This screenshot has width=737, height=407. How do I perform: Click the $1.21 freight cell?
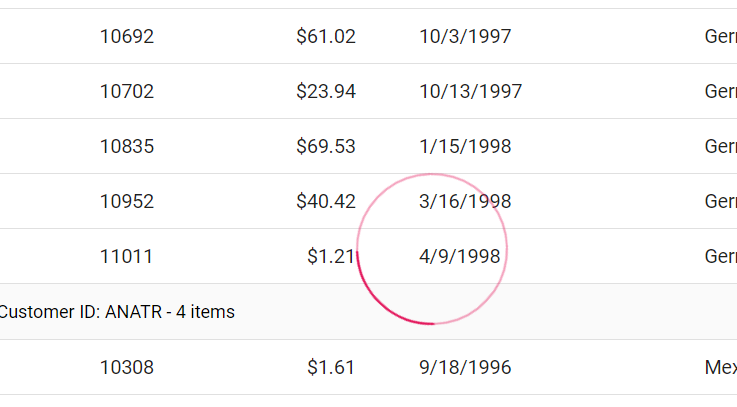pos(331,257)
